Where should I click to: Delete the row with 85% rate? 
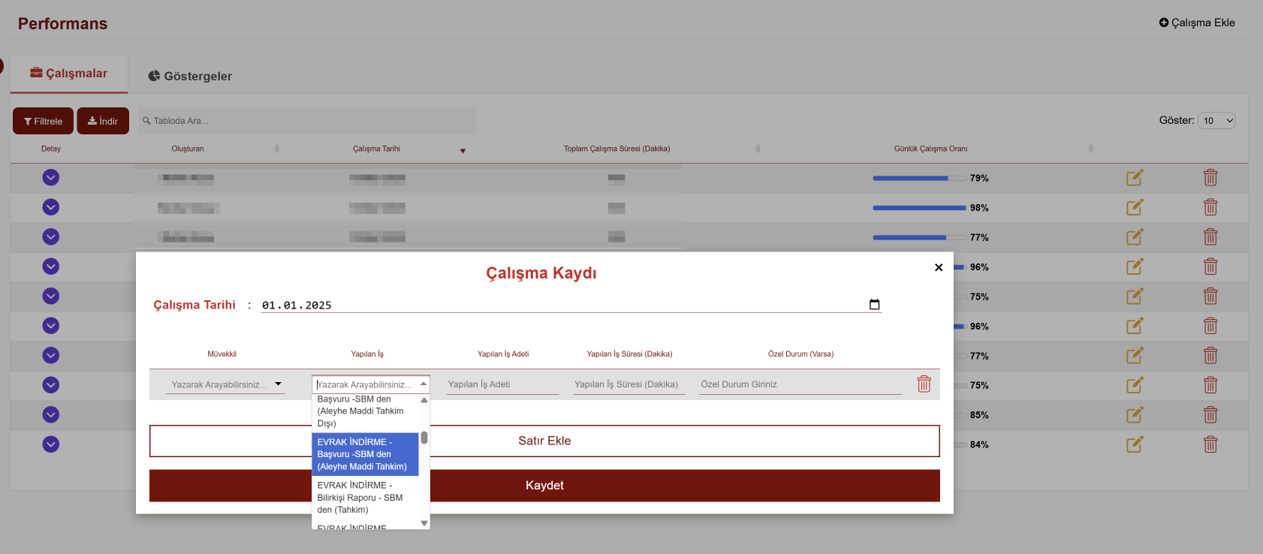coord(1210,414)
